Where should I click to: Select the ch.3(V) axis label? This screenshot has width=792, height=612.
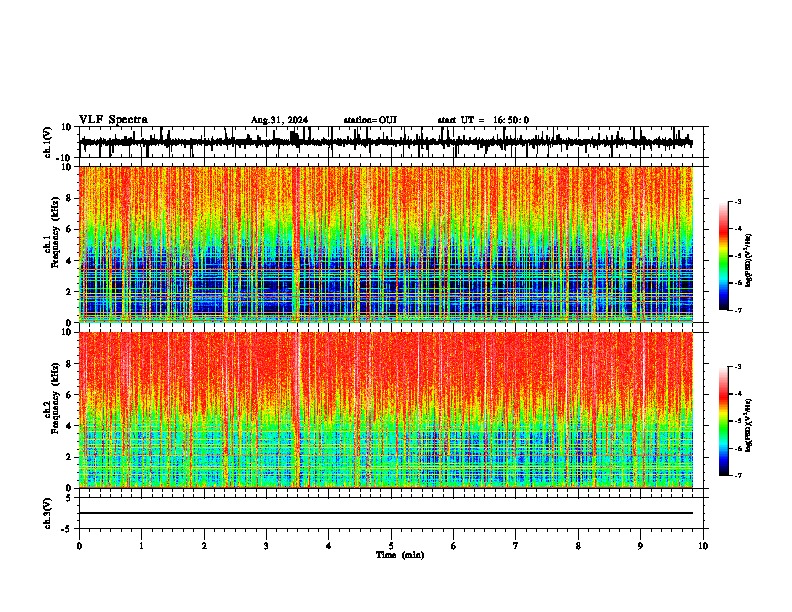[48, 514]
